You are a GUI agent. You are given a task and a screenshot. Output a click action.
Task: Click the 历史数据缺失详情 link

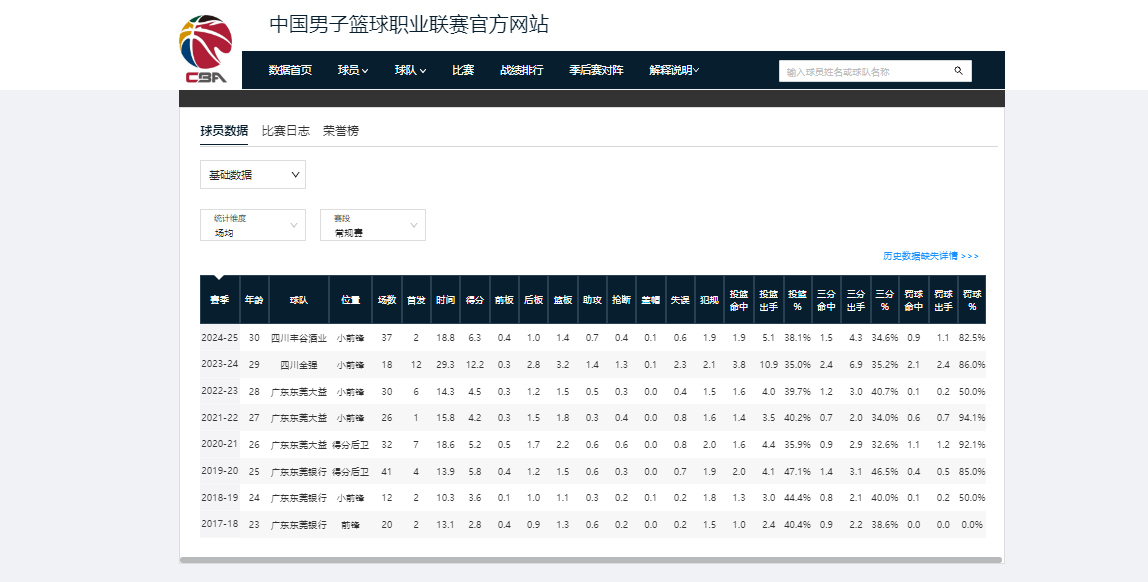coord(930,256)
